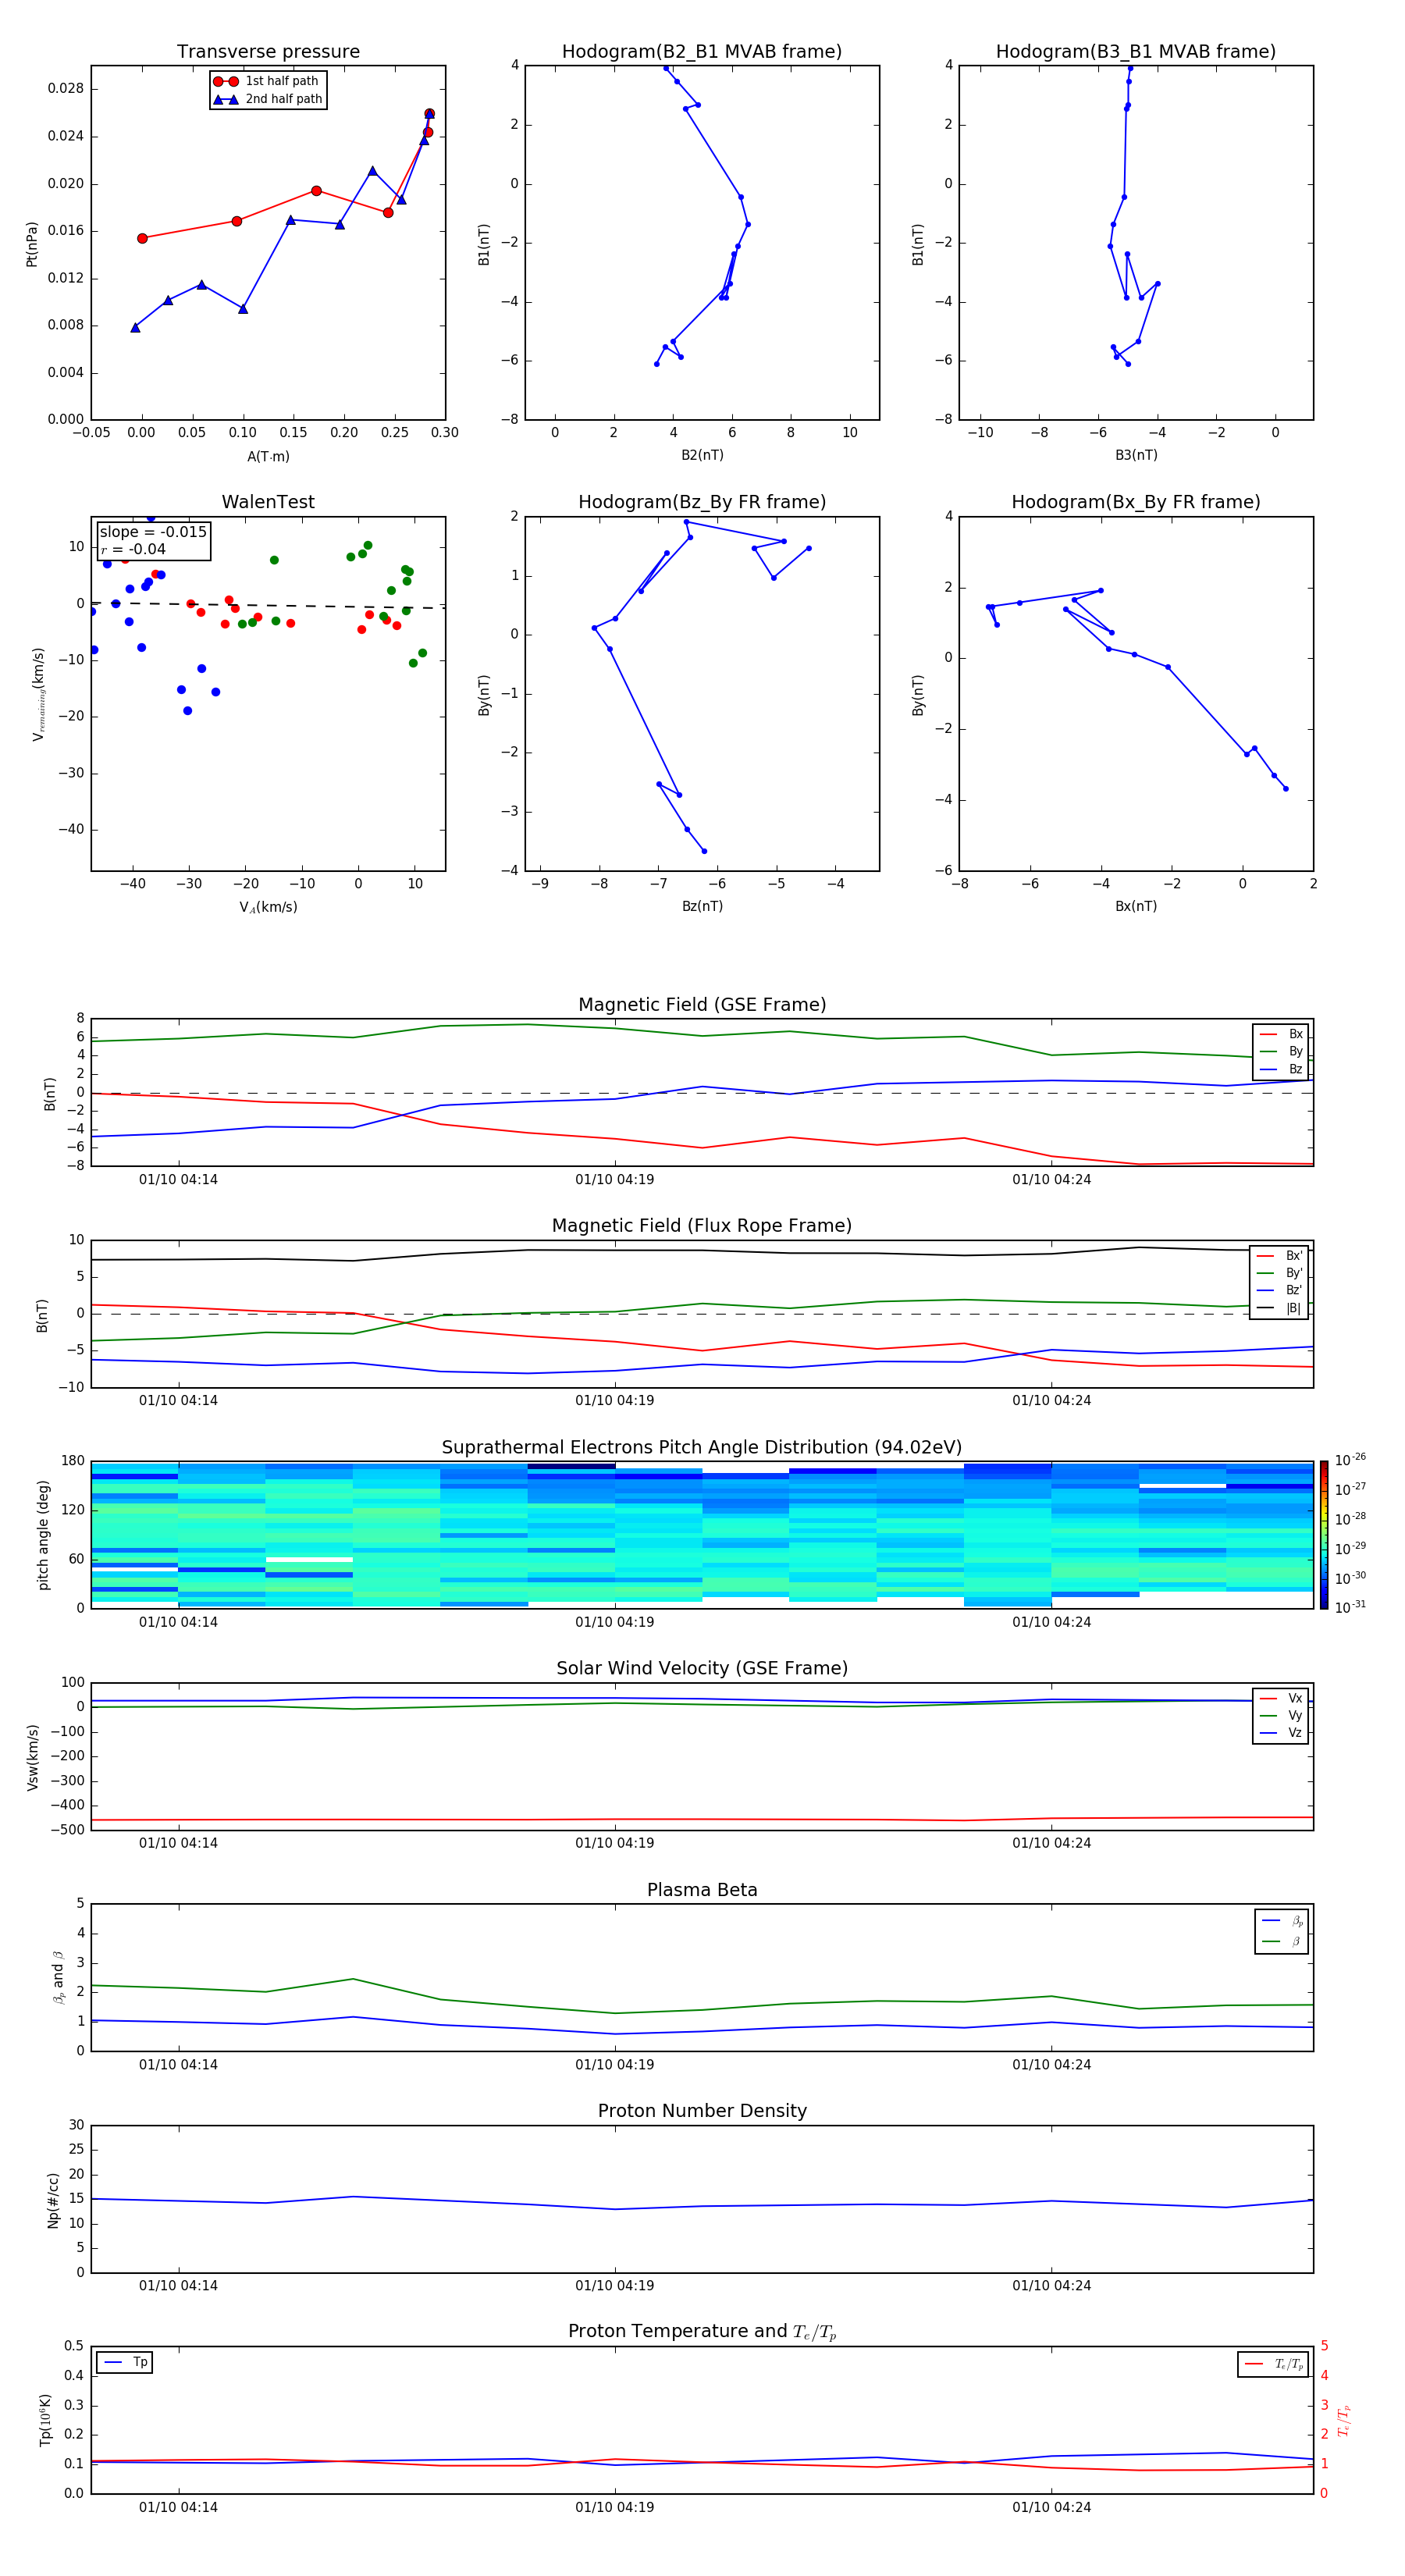Click the 'VA(km/s)' x-axis label
This screenshot has width=1405, height=2576.
pyautogui.click(x=268, y=907)
